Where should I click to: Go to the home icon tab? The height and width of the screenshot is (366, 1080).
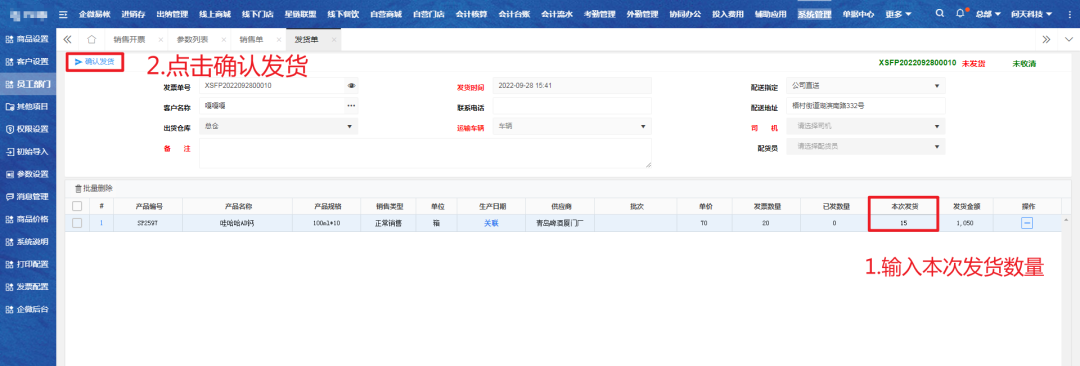(91, 40)
